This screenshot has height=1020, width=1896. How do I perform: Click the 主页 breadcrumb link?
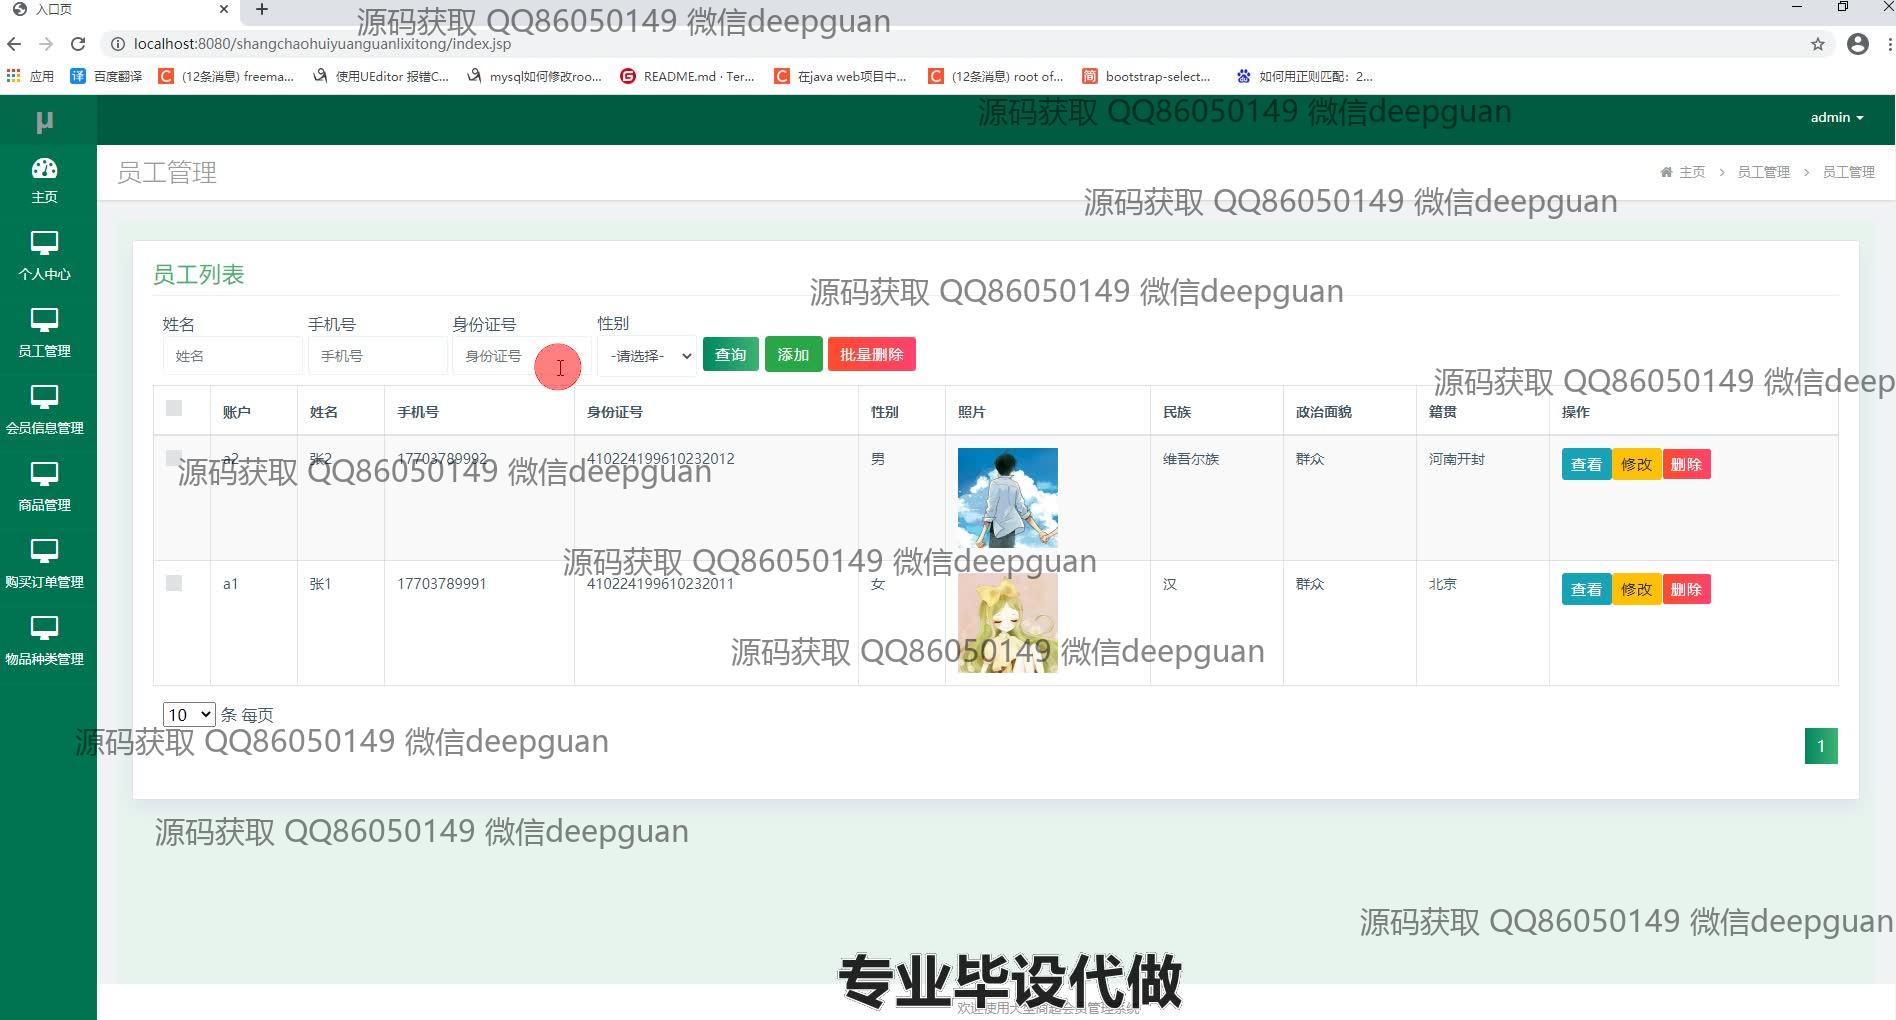click(1691, 172)
